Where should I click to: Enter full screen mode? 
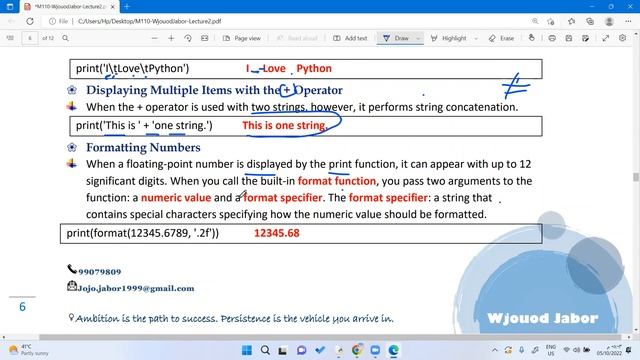pyautogui.click(x=606, y=38)
